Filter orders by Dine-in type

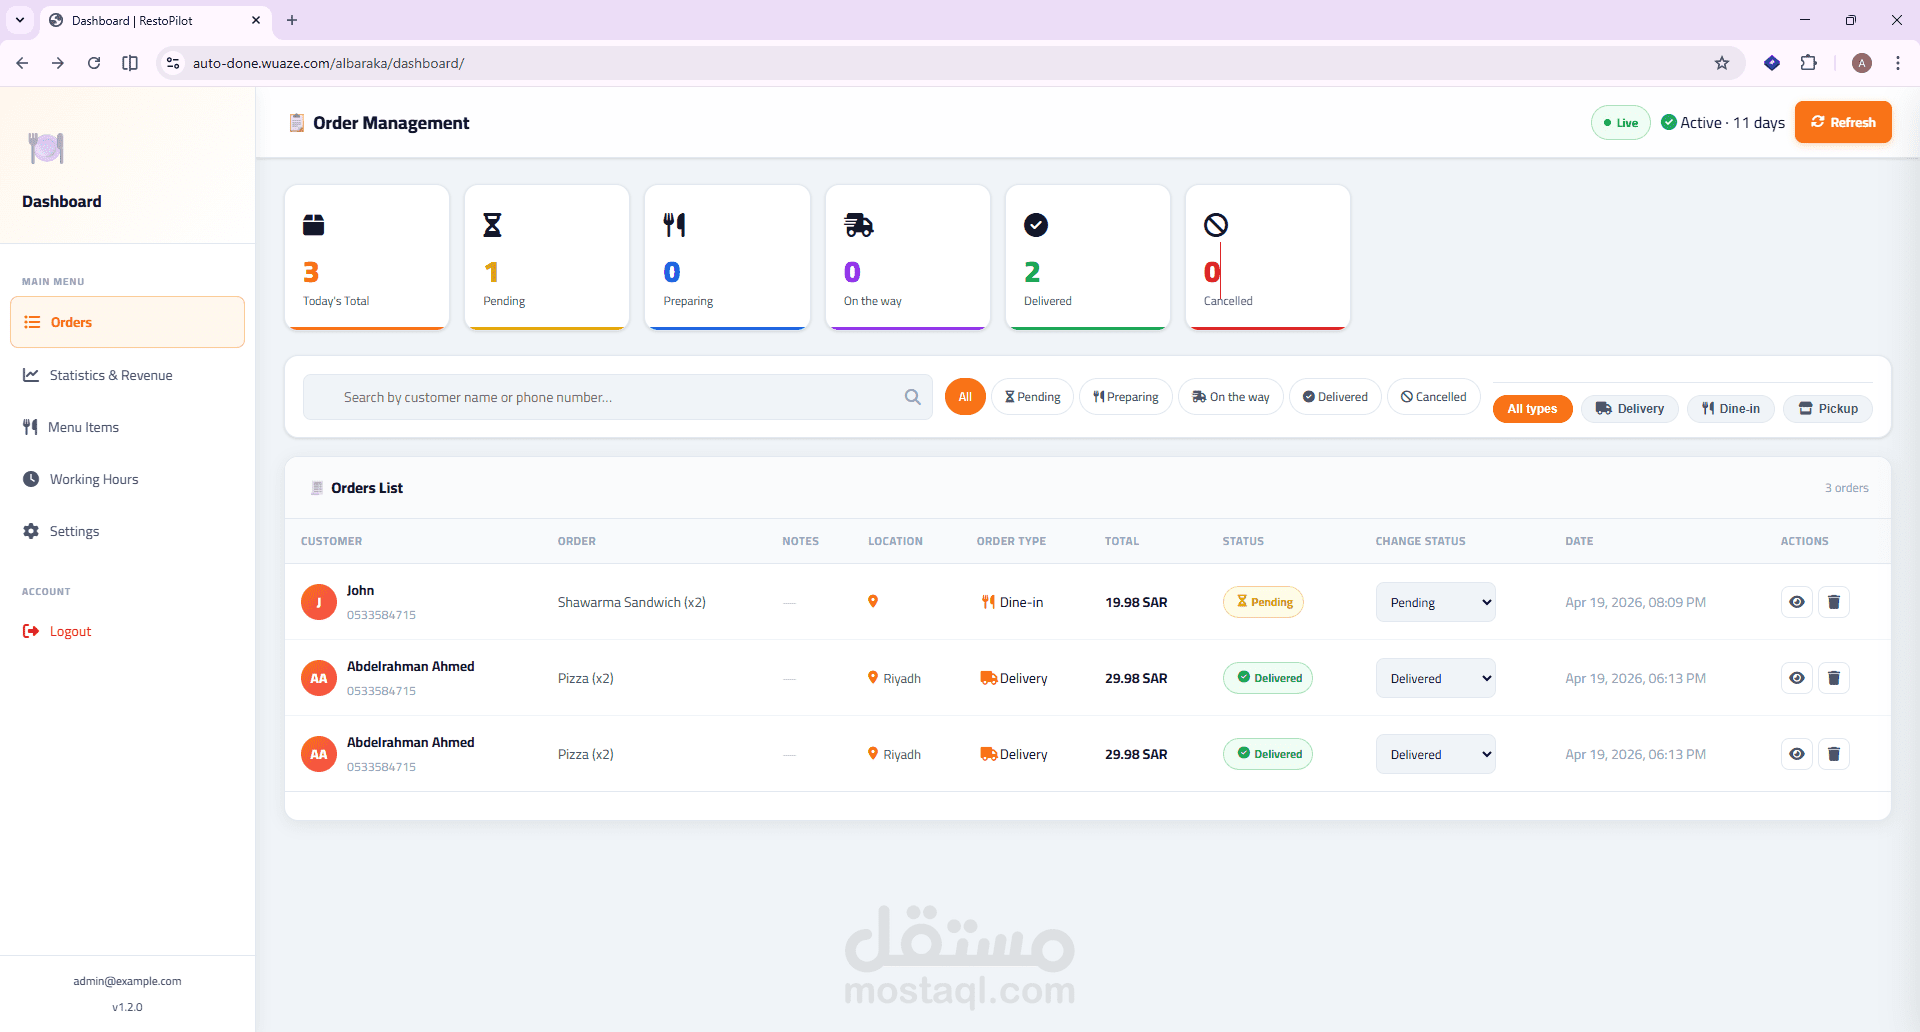(1731, 409)
